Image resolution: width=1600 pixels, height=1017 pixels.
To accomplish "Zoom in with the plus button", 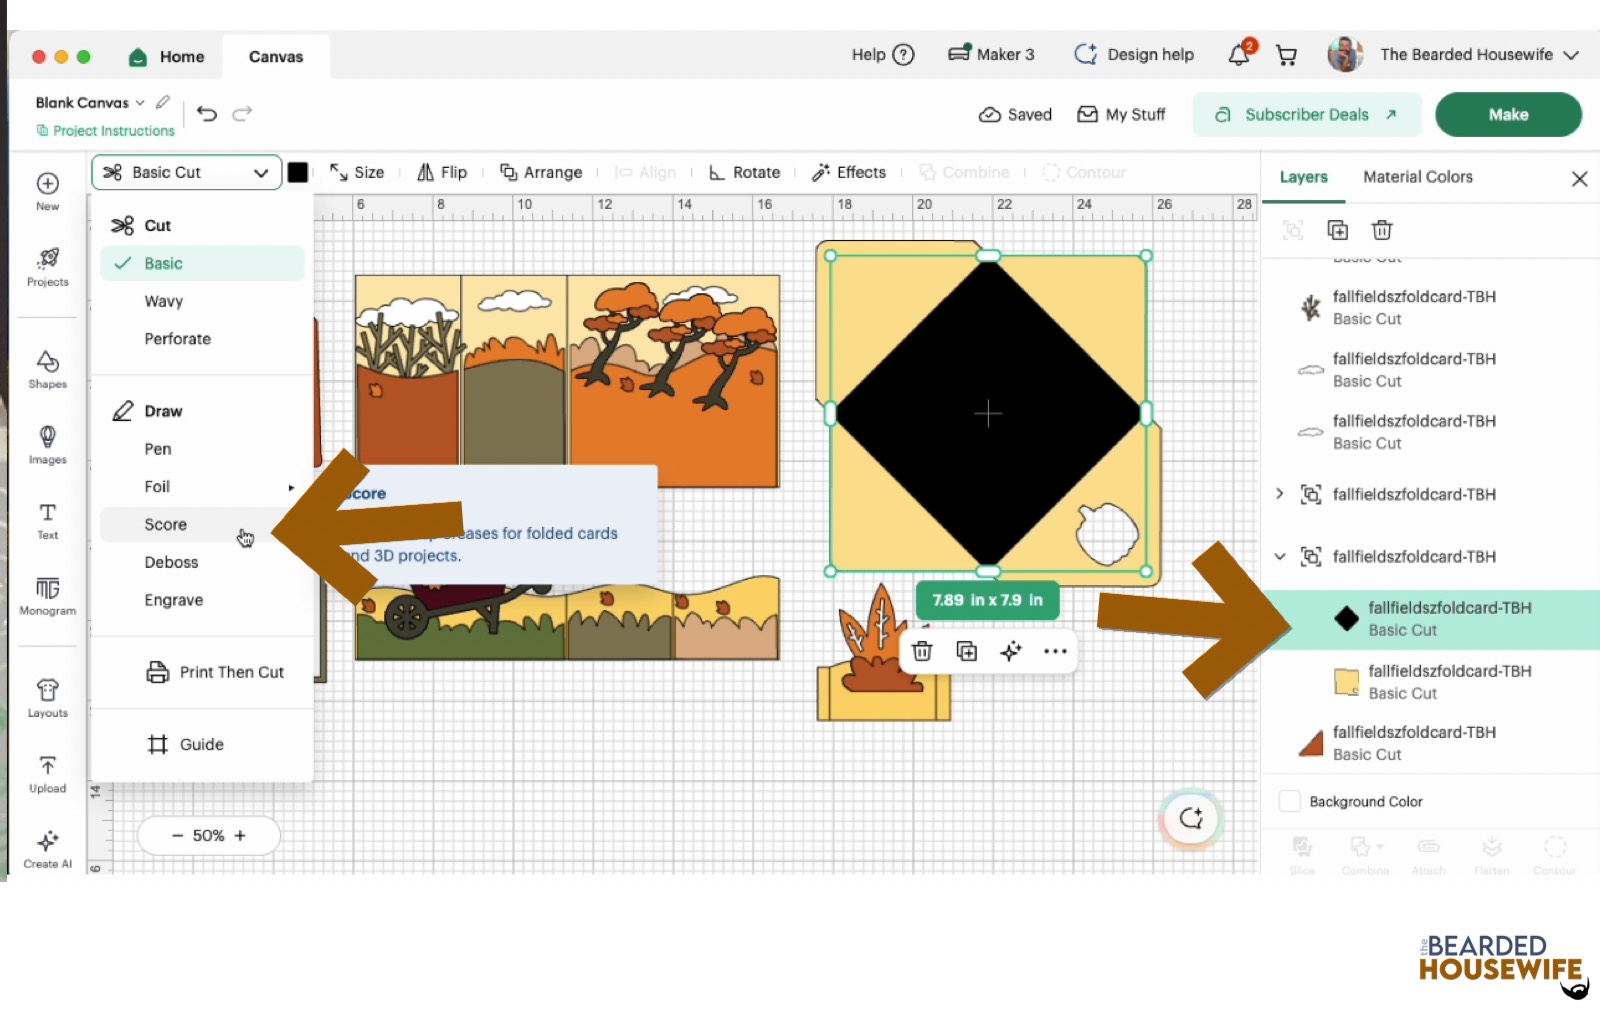I will (x=240, y=835).
